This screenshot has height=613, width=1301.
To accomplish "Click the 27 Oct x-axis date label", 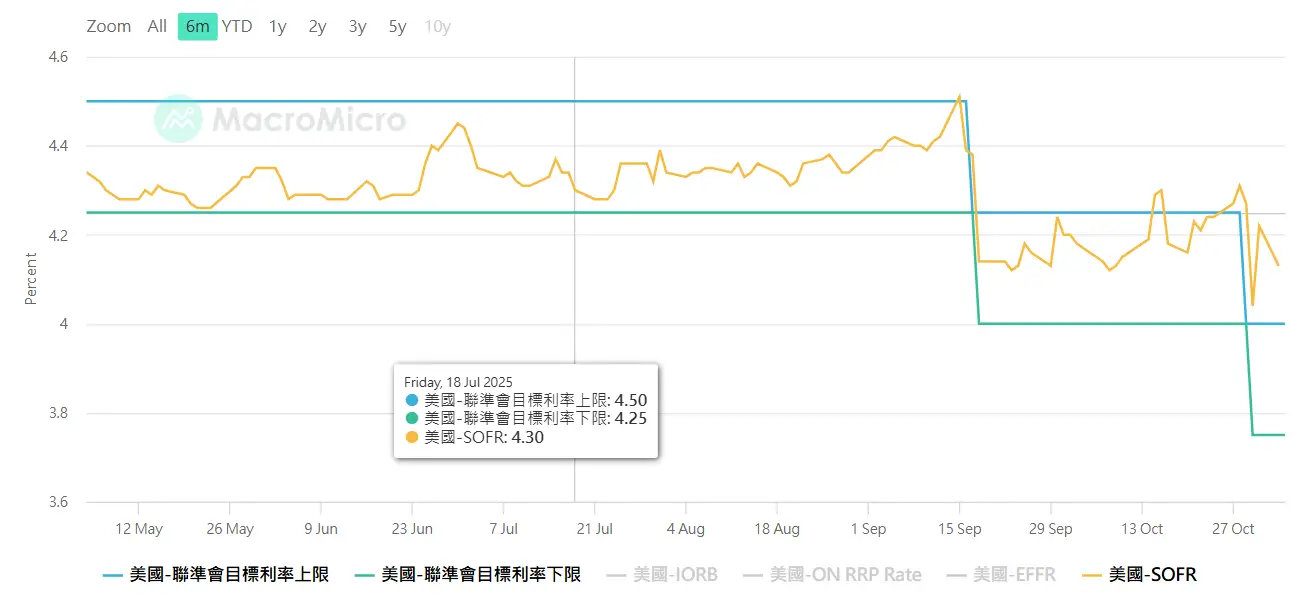I will pos(1233,529).
